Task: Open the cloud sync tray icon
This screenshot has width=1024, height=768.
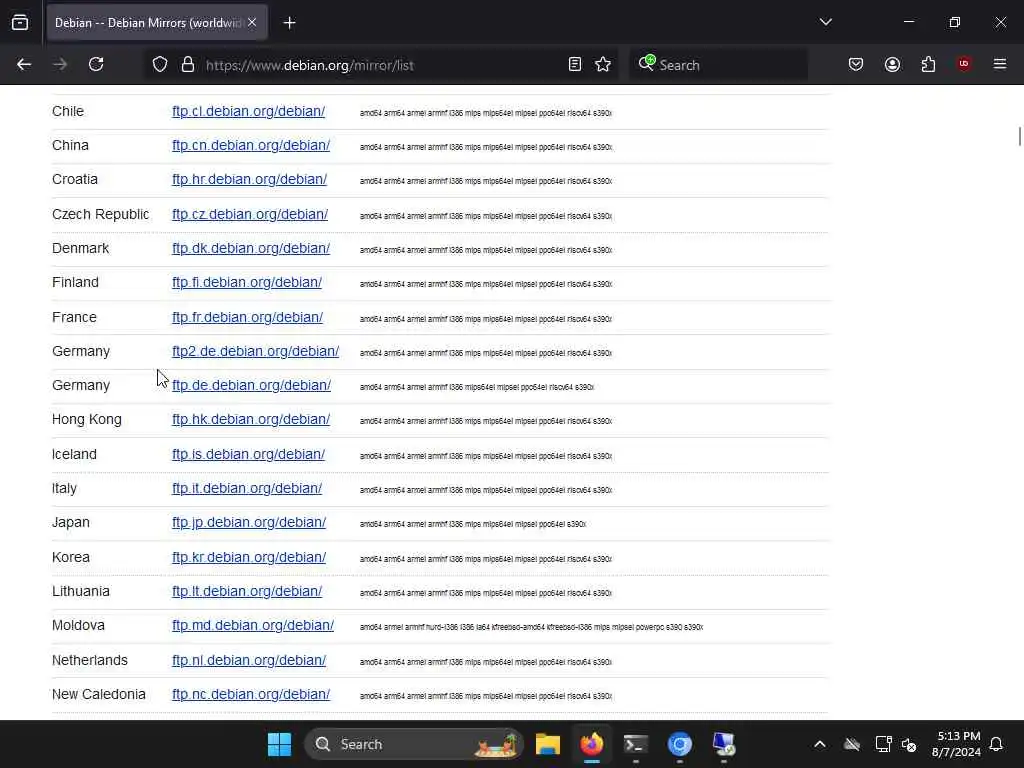Action: (x=852, y=744)
